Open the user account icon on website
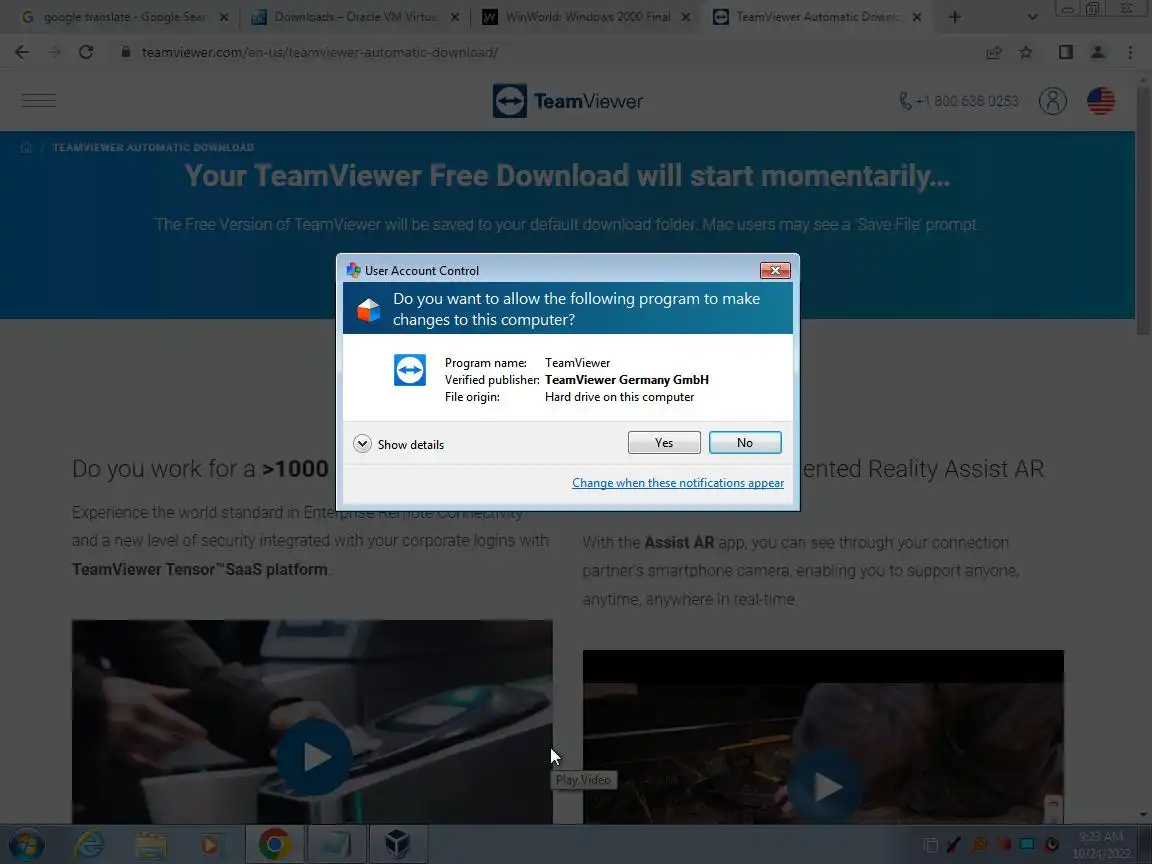The width and height of the screenshot is (1152, 864). point(1053,101)
